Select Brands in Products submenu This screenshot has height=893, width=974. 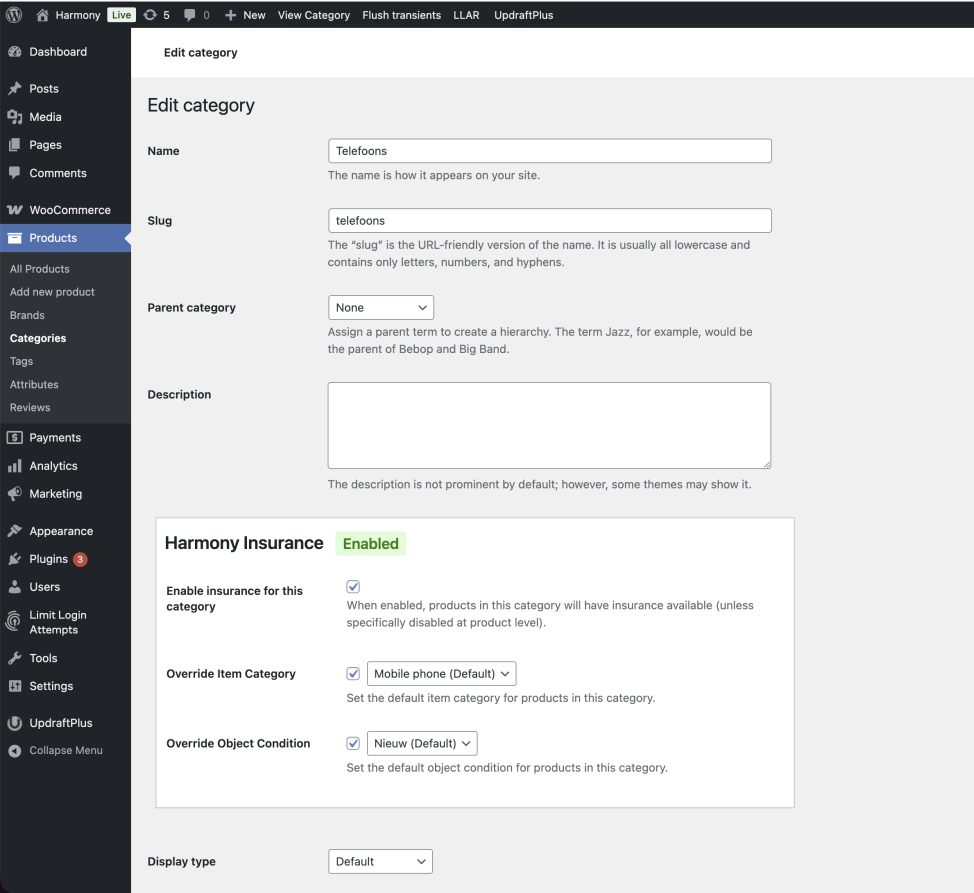pos(27,315)
